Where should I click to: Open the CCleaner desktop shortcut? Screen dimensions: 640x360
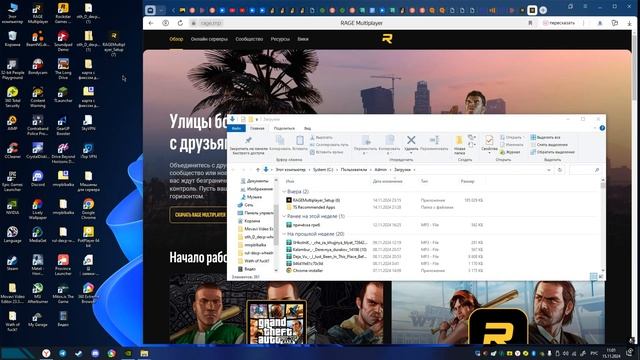click(12, 151)
